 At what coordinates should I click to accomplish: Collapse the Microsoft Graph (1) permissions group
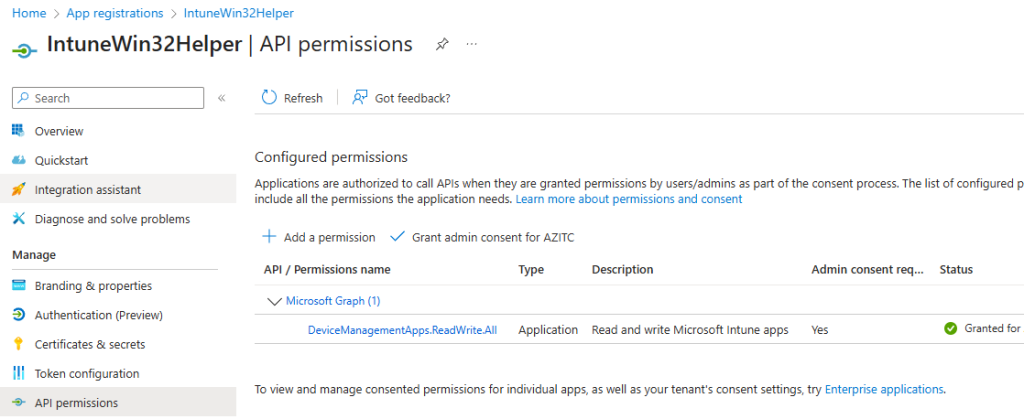[x=274, y=300]
